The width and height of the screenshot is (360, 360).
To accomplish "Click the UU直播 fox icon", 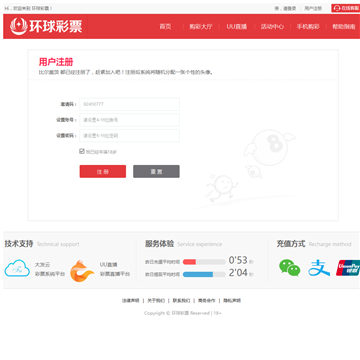I will pyautogui.click(x=82, y=271).
